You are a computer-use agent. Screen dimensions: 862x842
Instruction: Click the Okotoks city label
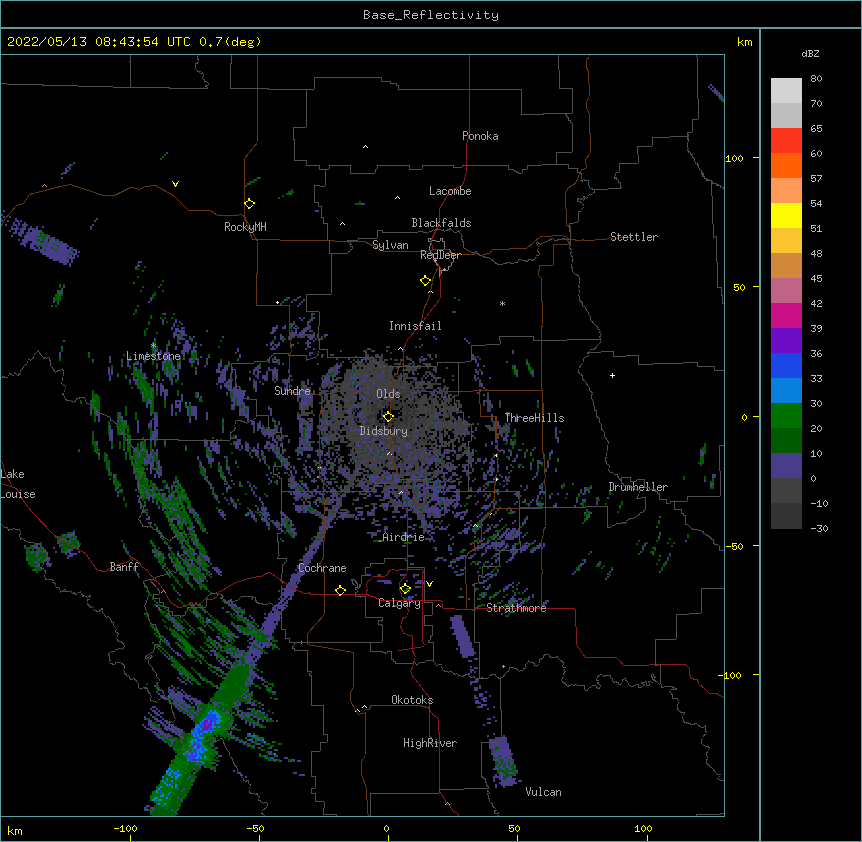[412, 700]
